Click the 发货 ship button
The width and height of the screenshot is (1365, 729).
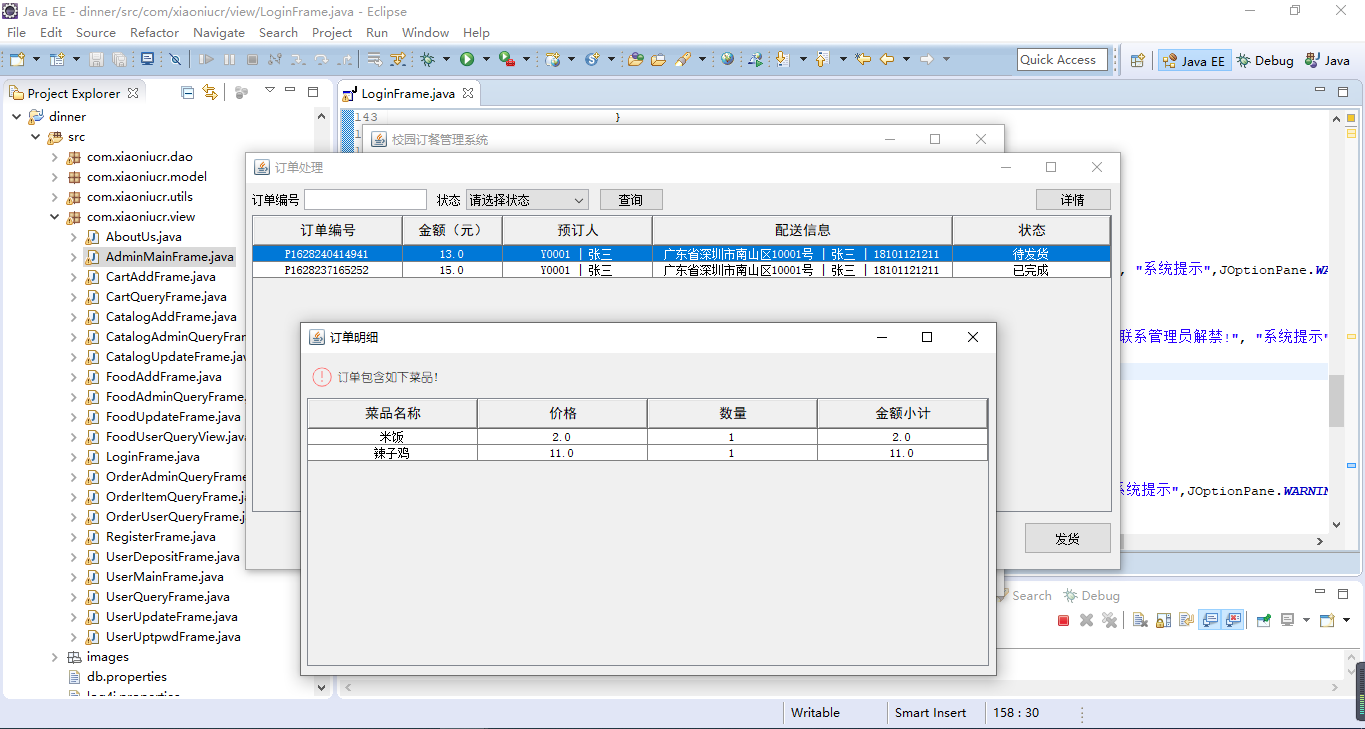point(1067,538)
